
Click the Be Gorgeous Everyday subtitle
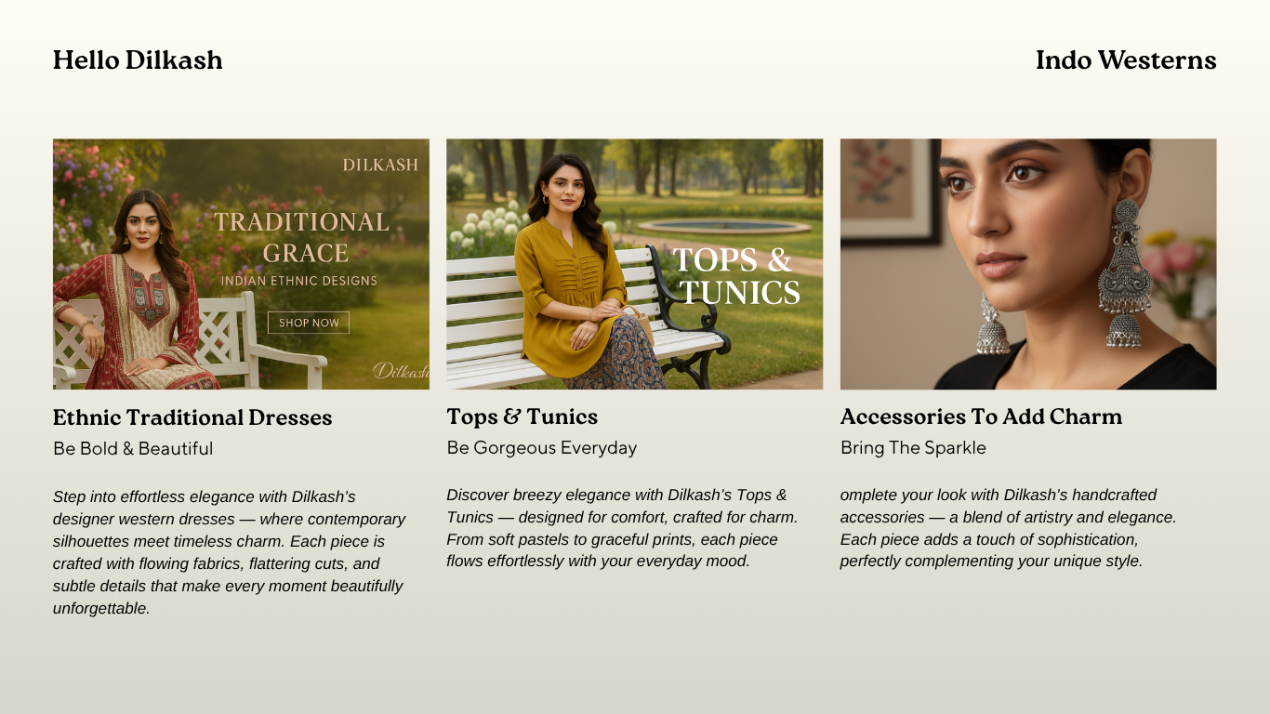541,448
